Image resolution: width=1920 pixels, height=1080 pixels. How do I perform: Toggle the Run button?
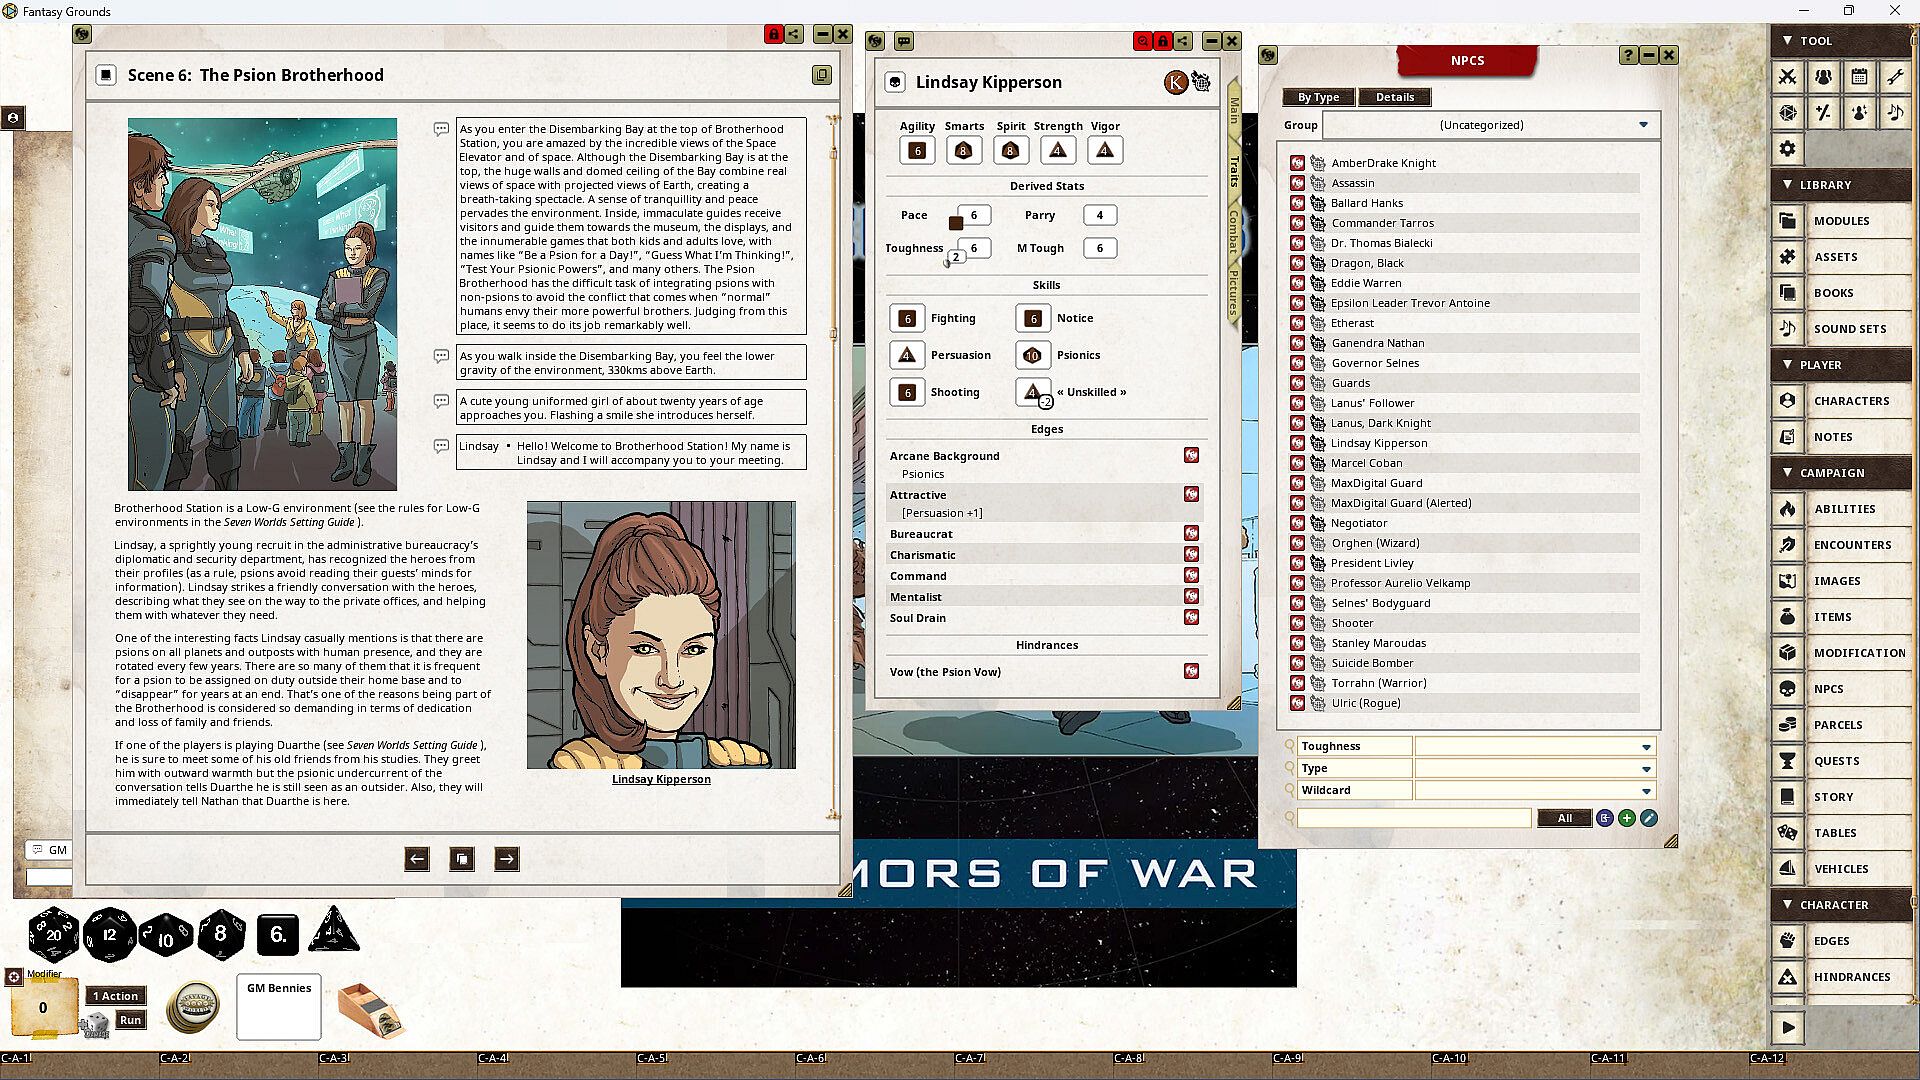(130, 1020)
